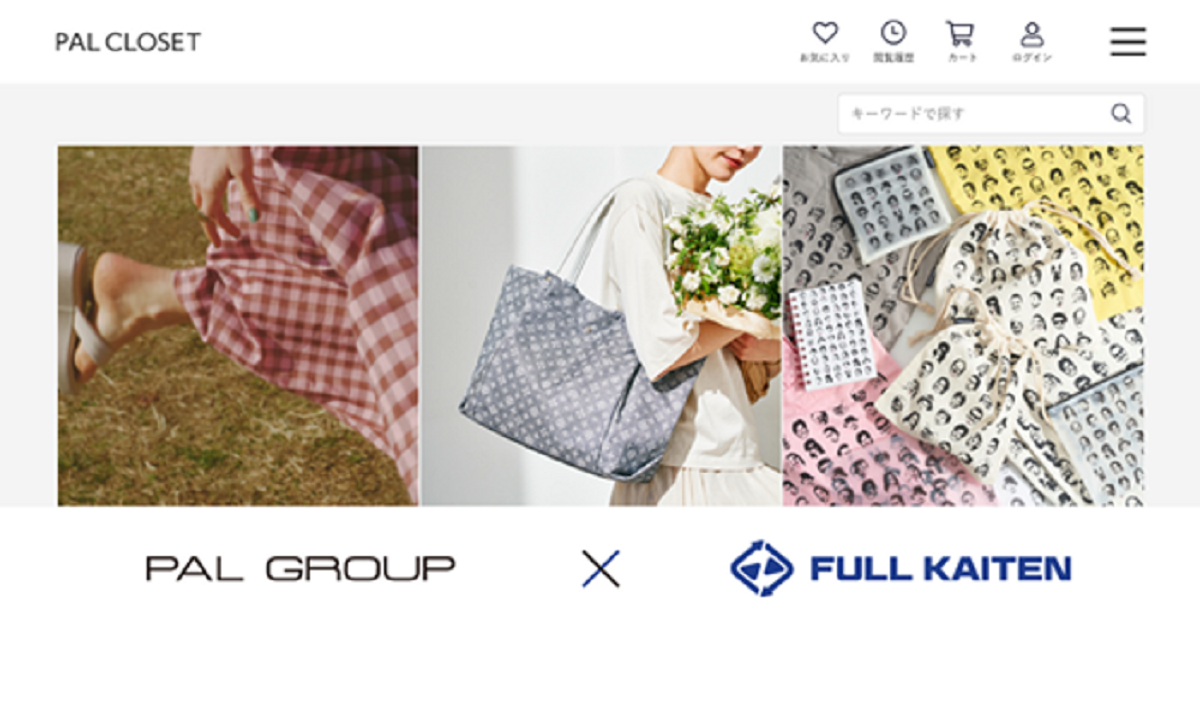Select the ログイン text label
Image resolution: width=1200 pixels, height=701 pixels.
pyautogui.click(x=1032, y=58)
